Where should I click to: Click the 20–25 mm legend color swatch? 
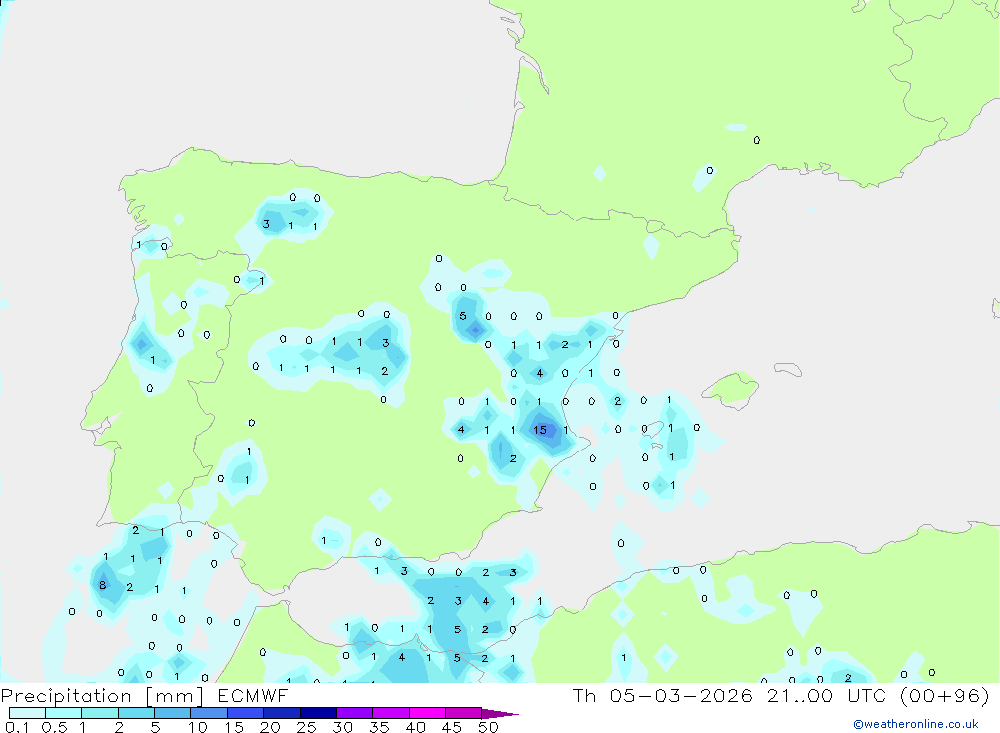(282, 713)
